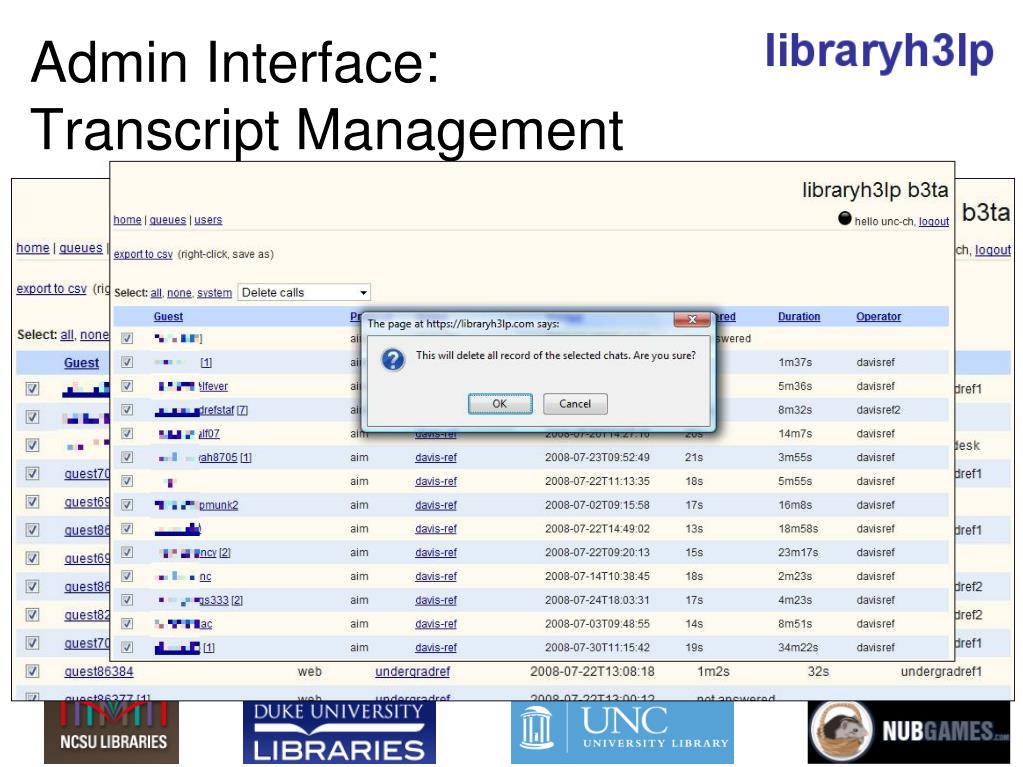Click the libraryh3lp title logo text
The height and width of the screenshot is (767, 1023).
tap(879, 51)
